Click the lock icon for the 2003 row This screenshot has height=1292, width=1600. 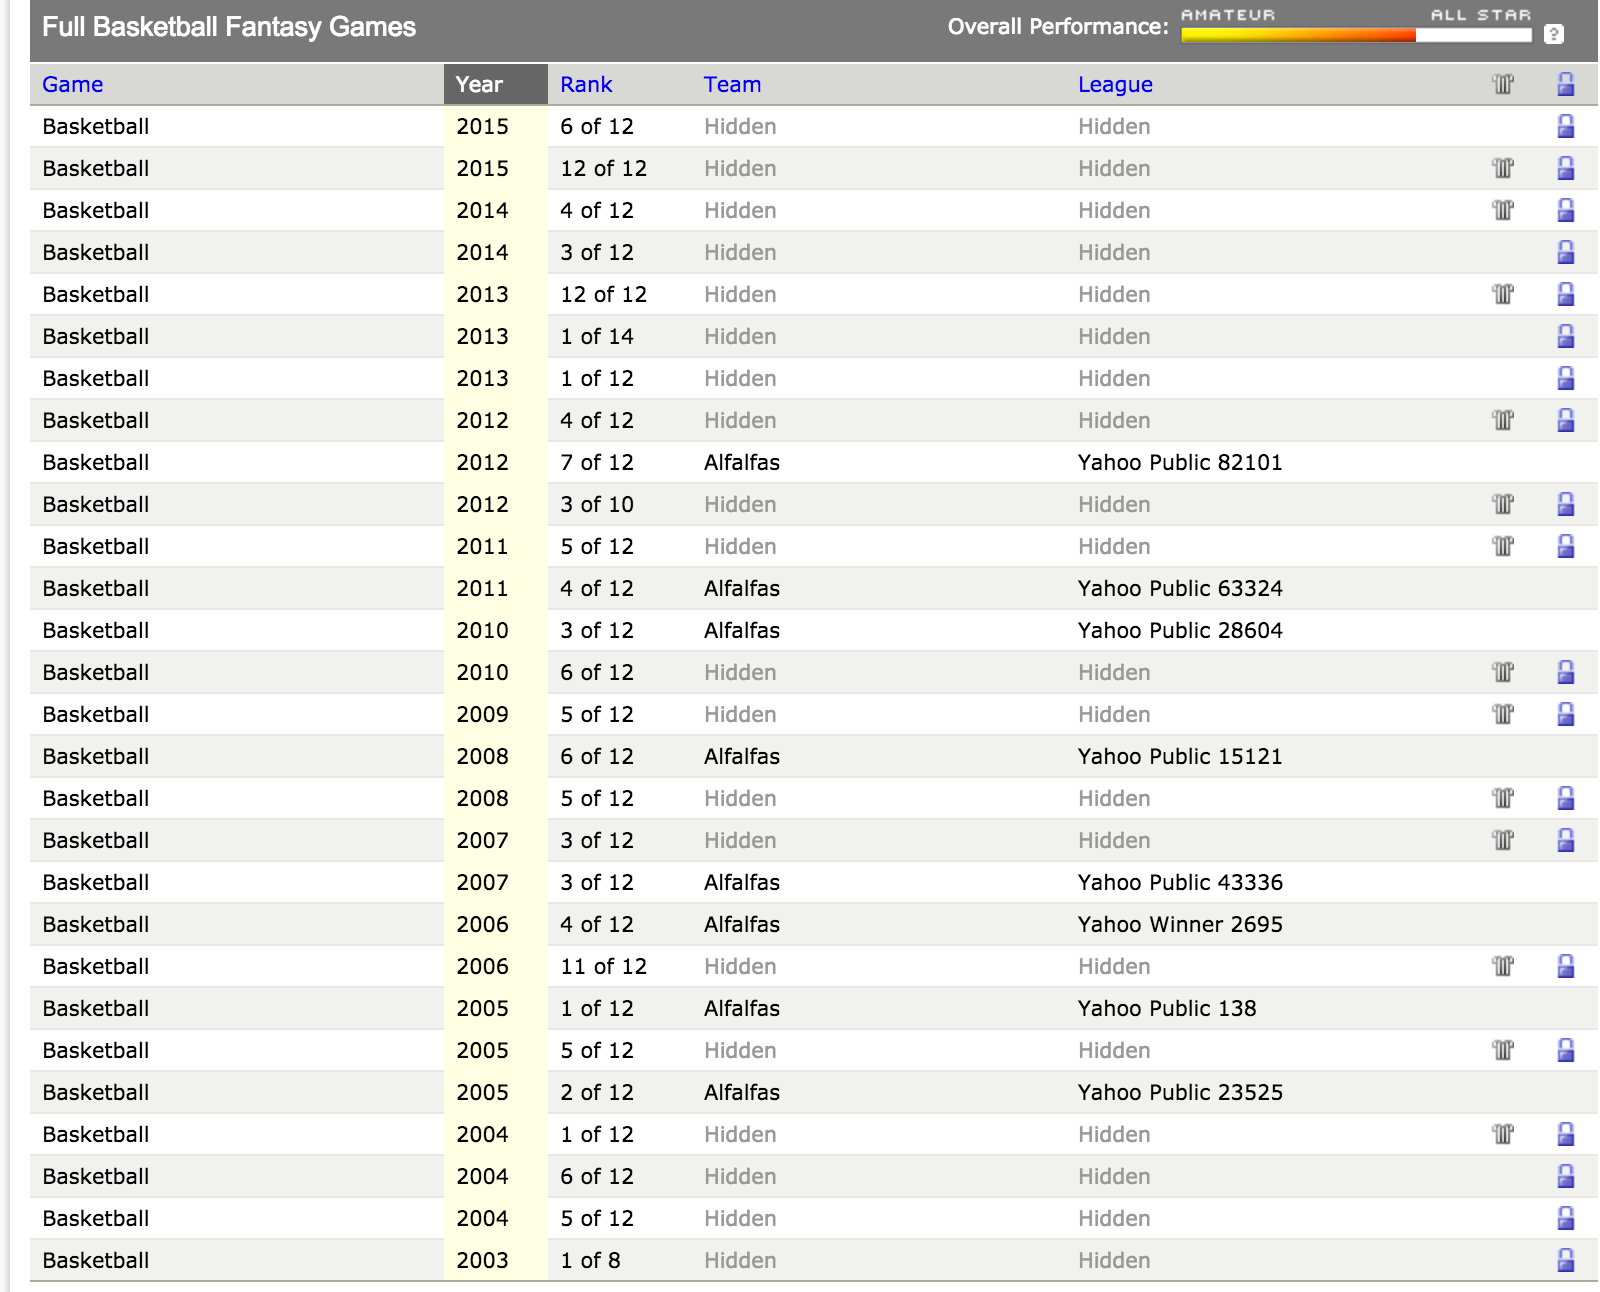(1566, 1260)
